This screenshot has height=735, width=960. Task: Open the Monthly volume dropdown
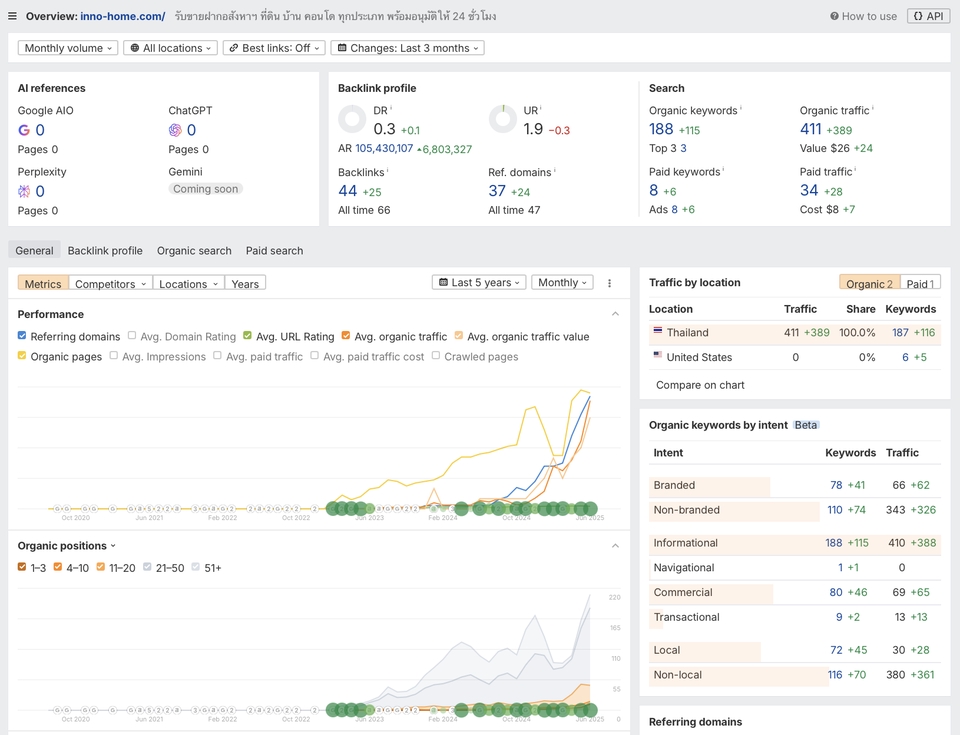click(67, 47)
